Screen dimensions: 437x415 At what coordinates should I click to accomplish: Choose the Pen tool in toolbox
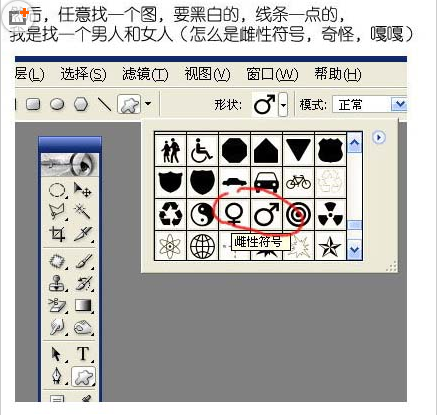pyautogui.click(x=57, y=376)
